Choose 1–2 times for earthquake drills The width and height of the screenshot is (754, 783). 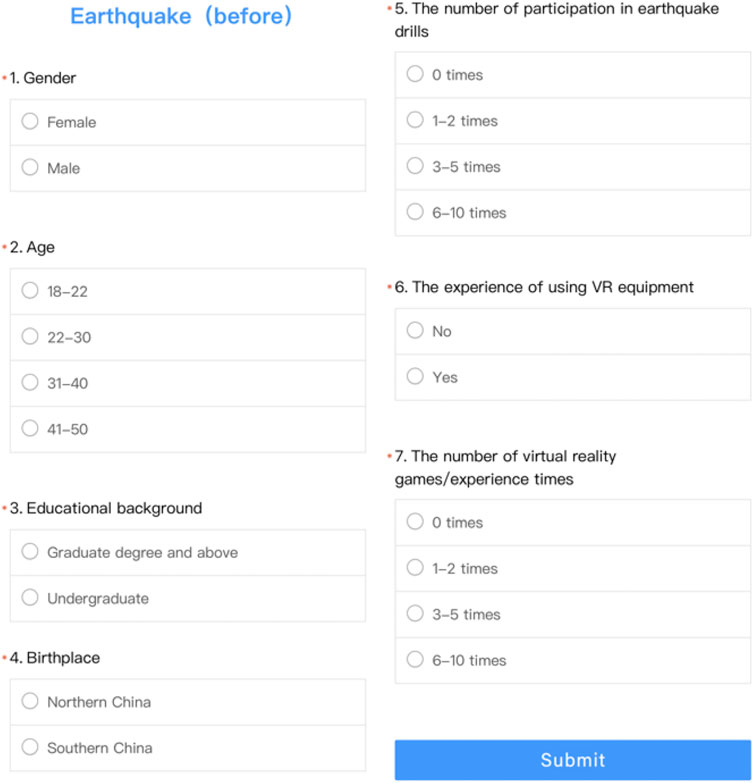pos(415,120)
